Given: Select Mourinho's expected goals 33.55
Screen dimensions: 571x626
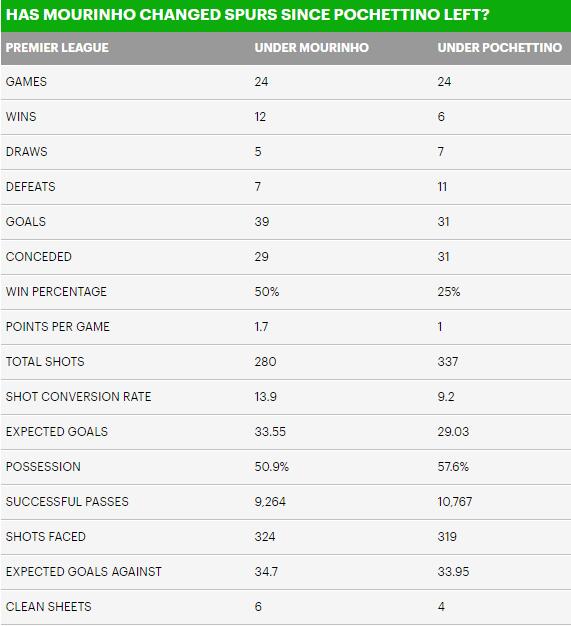Looking at the screenshot, I should [270, 432].
